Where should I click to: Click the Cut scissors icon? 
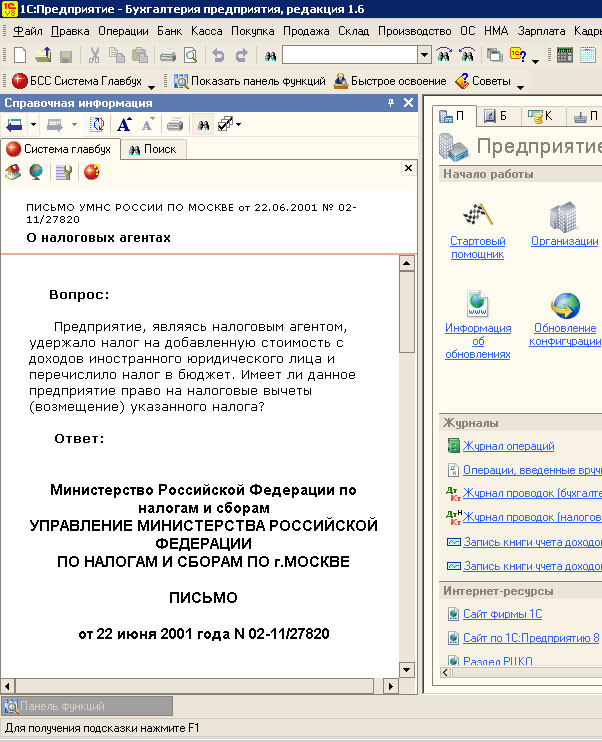(94, 55)
